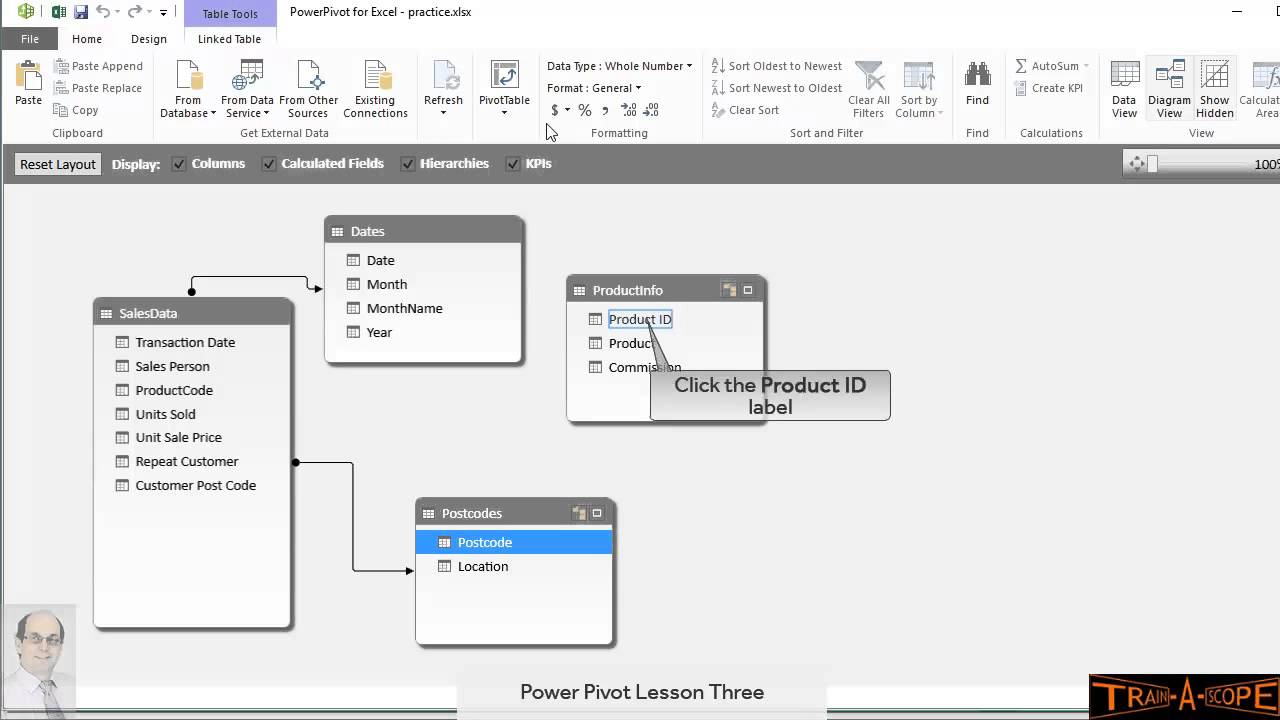
Task: Click Clear Sort
Action: tap(745, 110)
